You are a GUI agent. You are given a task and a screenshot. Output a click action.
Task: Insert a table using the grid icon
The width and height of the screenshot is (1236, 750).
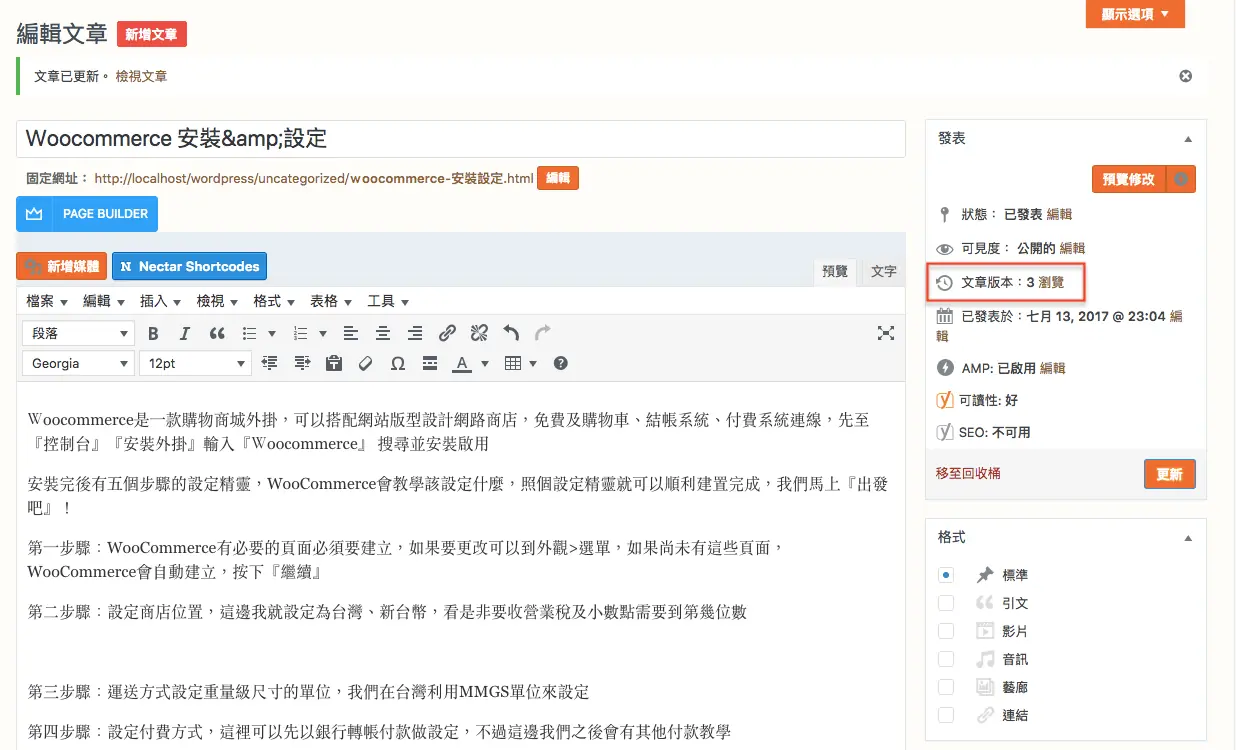(x=513, y=364)
